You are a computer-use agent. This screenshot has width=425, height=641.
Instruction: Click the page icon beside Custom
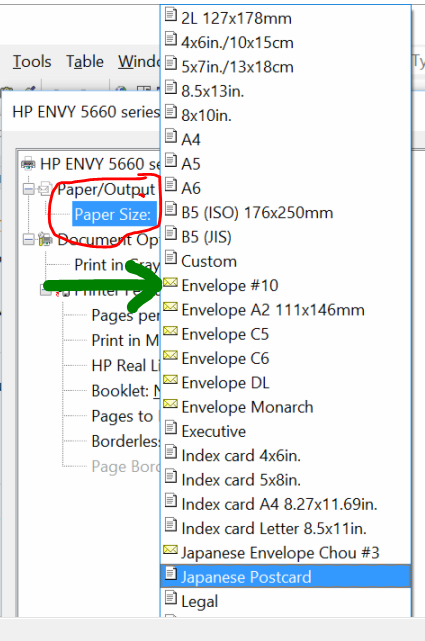tap(171, 258)
